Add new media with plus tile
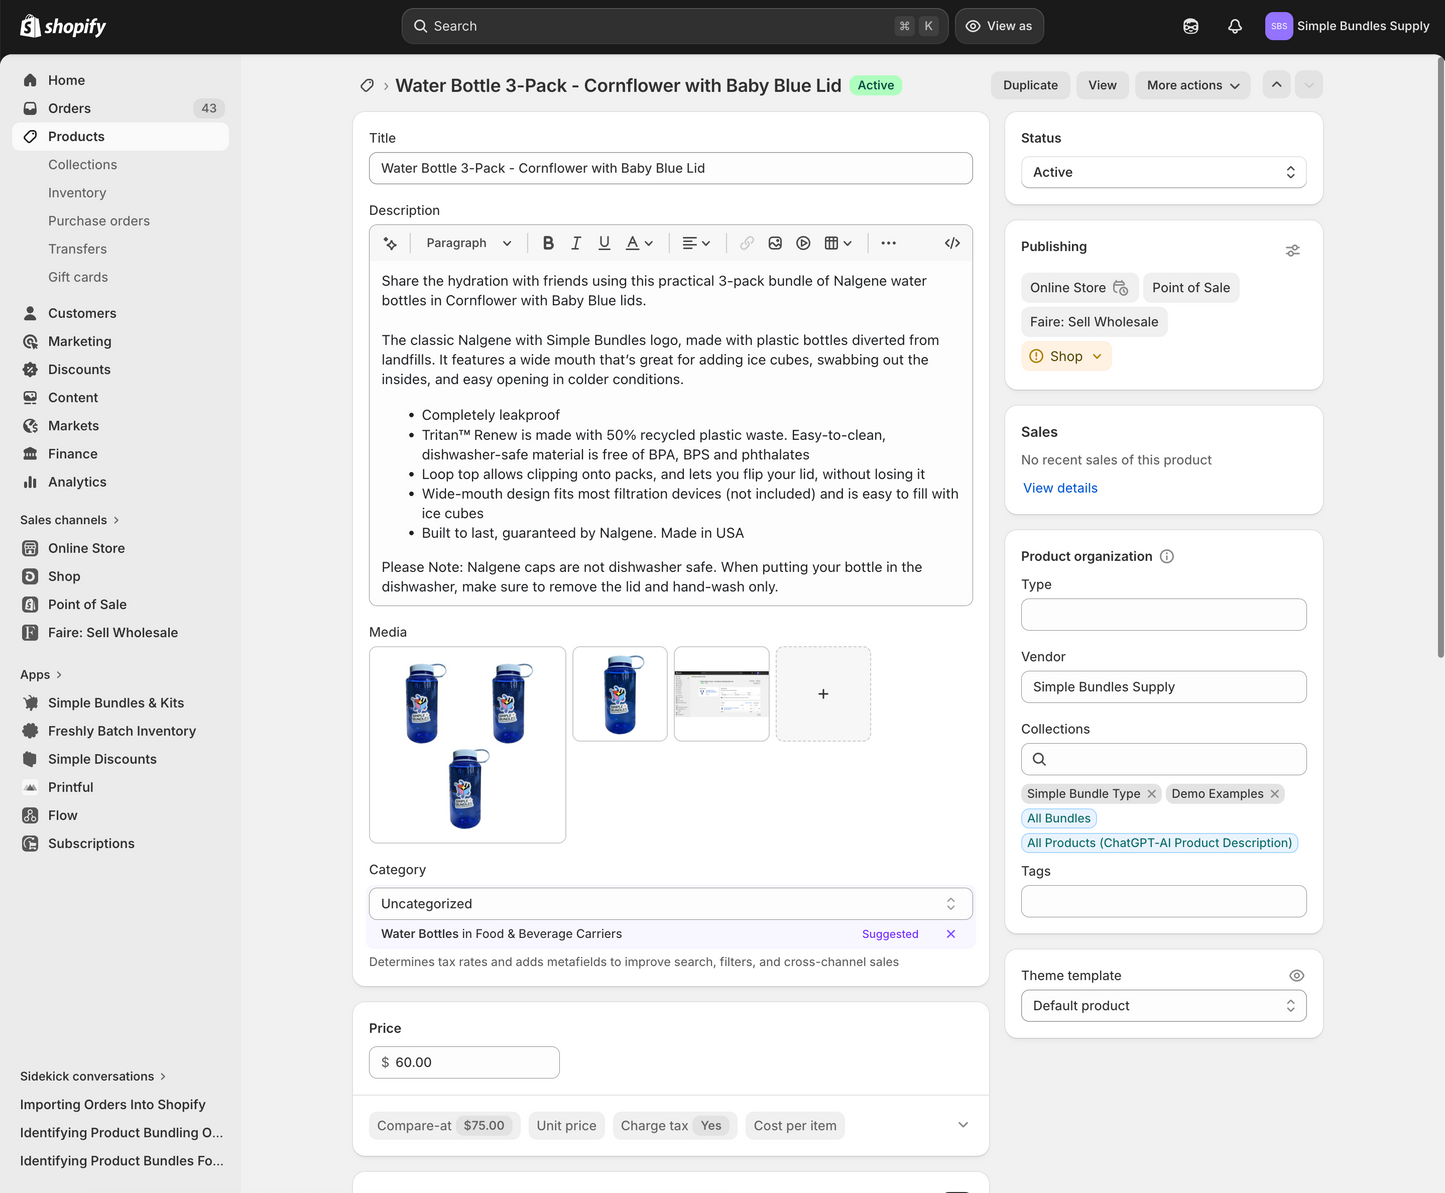Image resolution: width=1445 pixels, height=1193 pixels. 823,694
